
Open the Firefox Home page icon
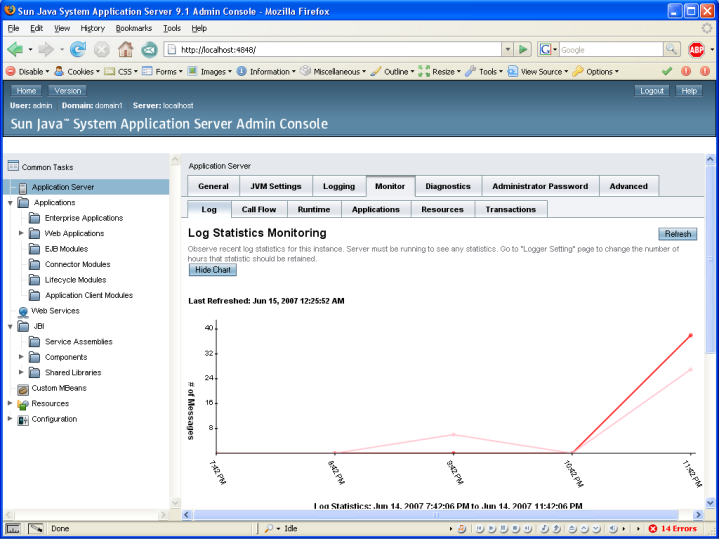(125, 49)
